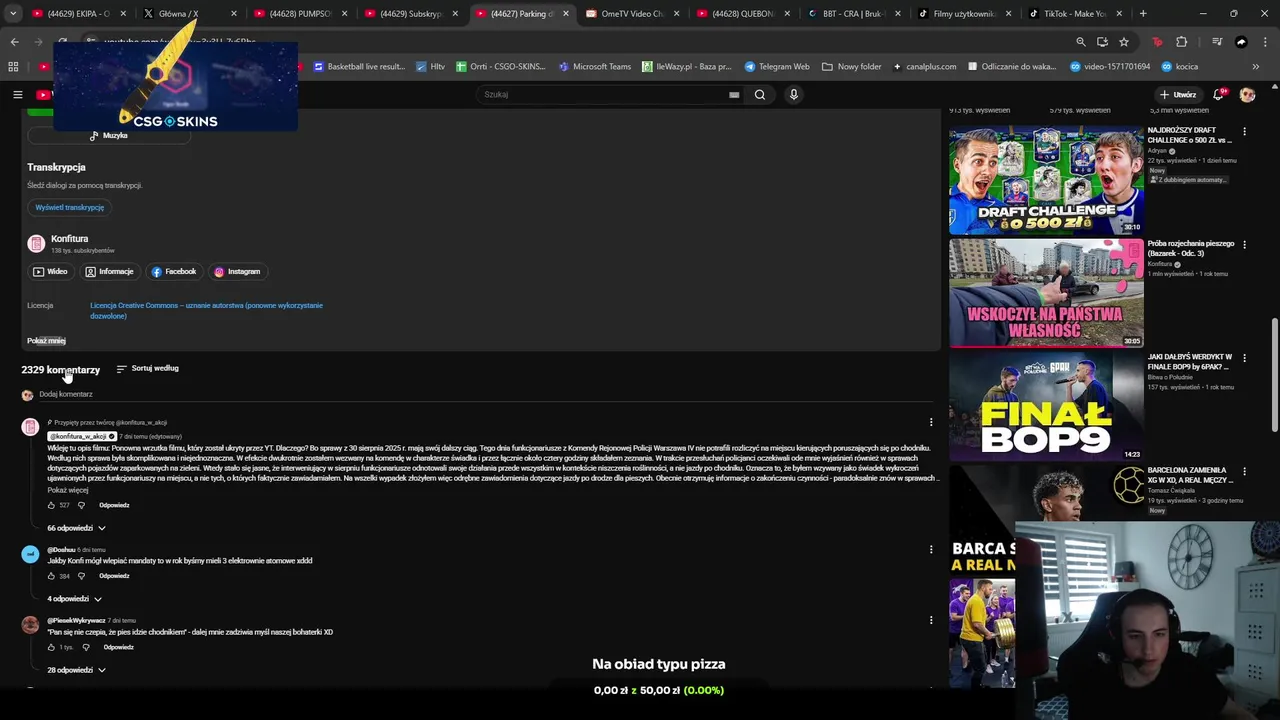Screen dimensions: 1280x720
Task: Like the pinned konfitura_w_akcji comment
Action: click(51, 505)
